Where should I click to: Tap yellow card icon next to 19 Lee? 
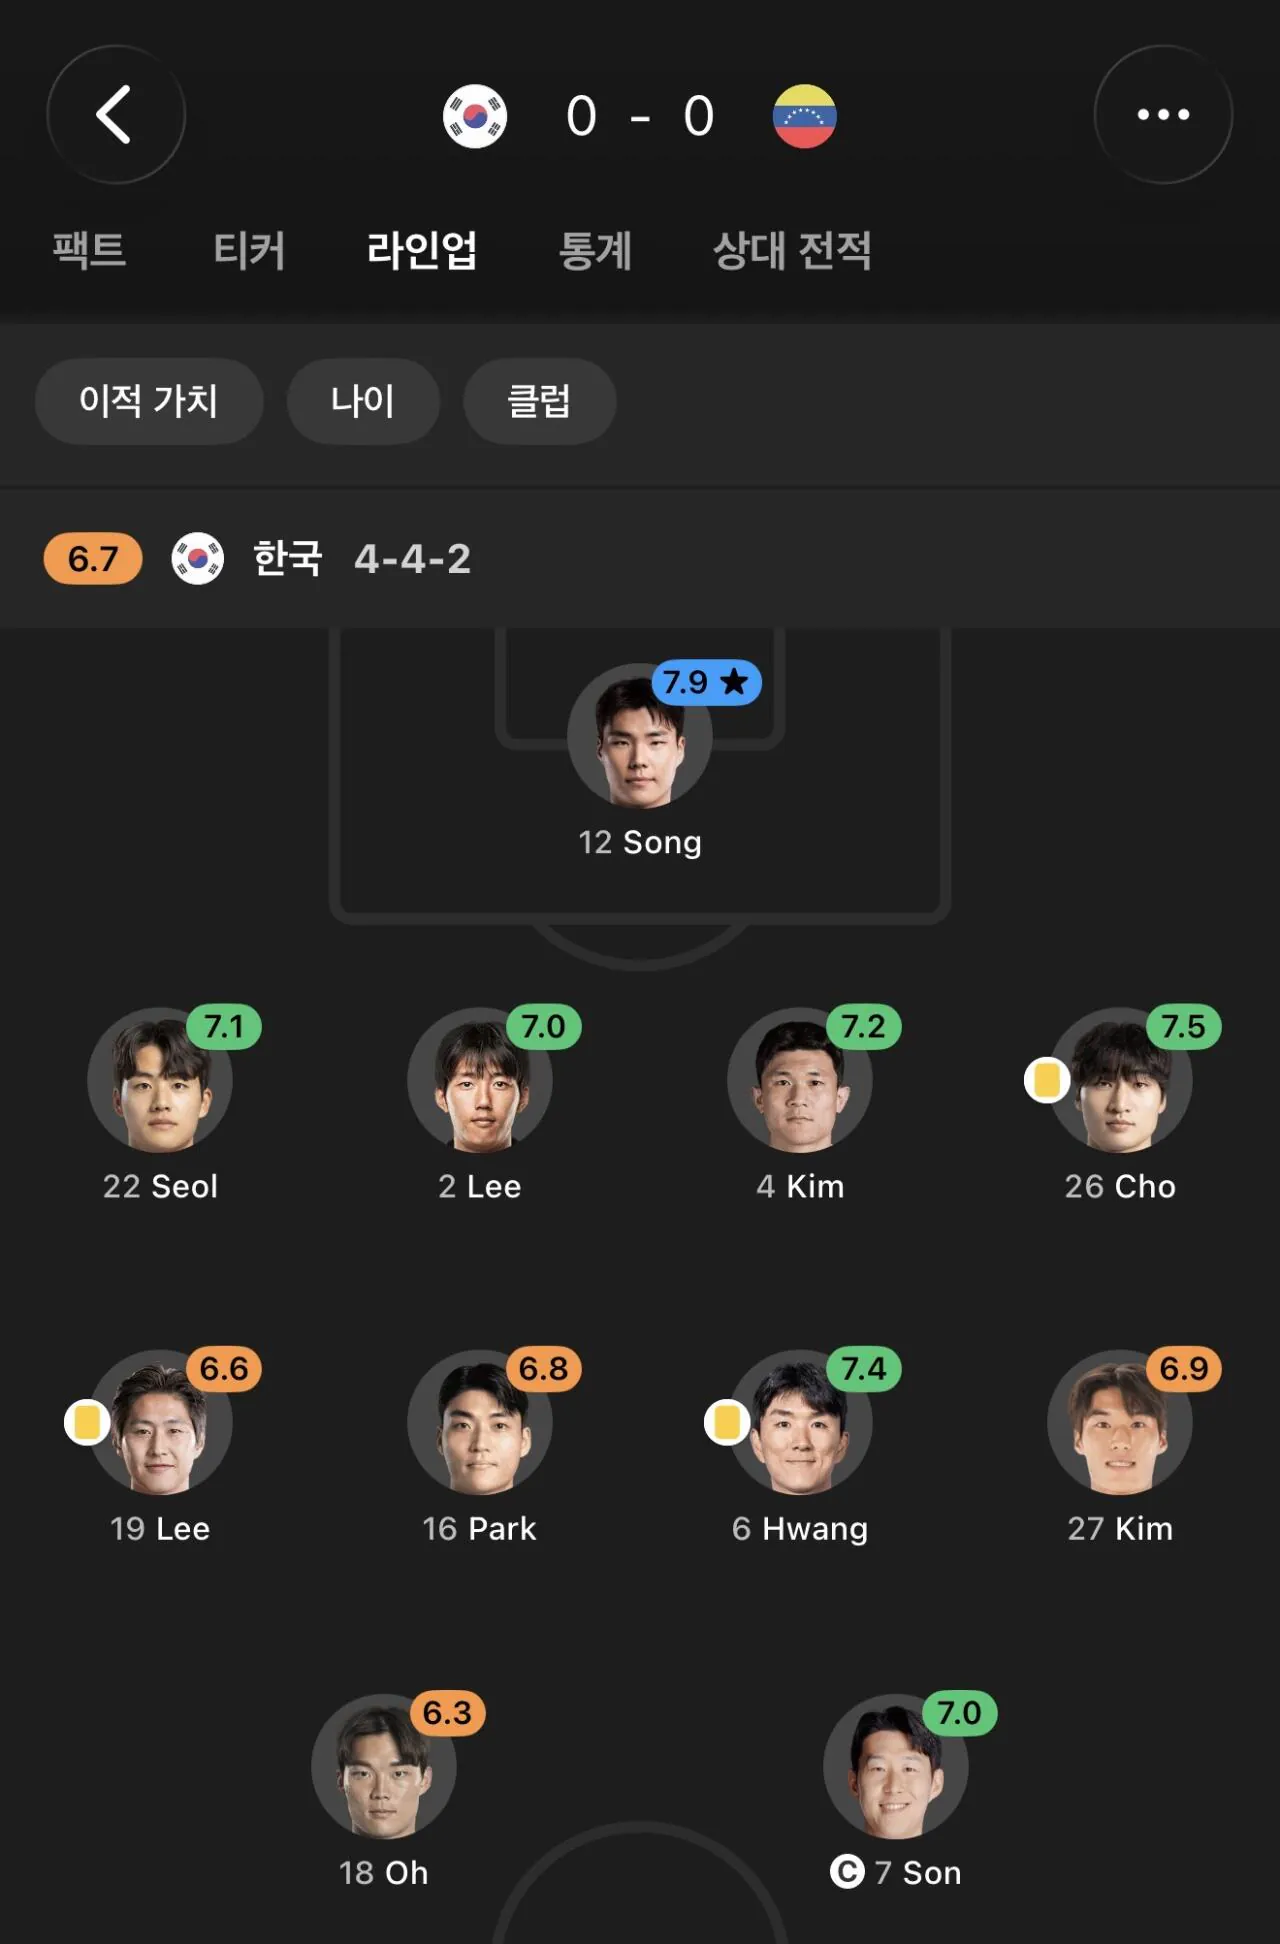click(87, 1422)
